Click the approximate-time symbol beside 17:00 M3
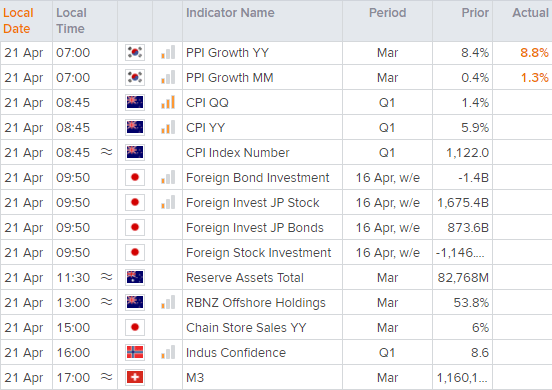The width and height of the screenshot is (552, 390). pyautogui.click(x=106, y=377)
